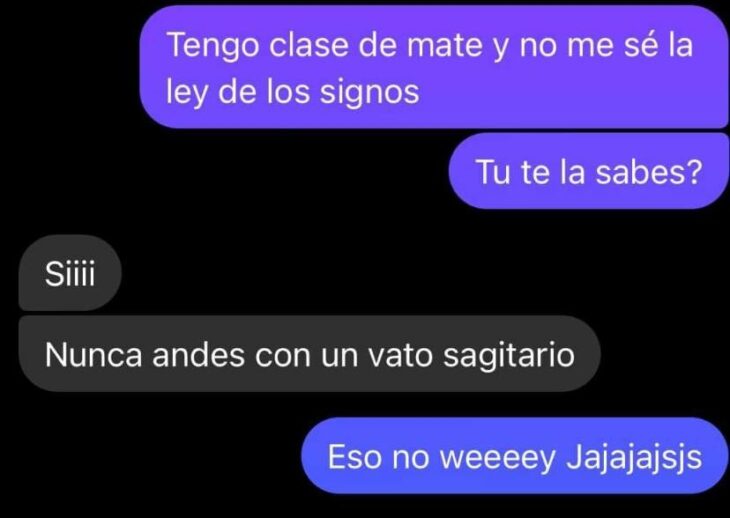Select the word 'Eso' in the last bubble

click(x=355, y=457)
